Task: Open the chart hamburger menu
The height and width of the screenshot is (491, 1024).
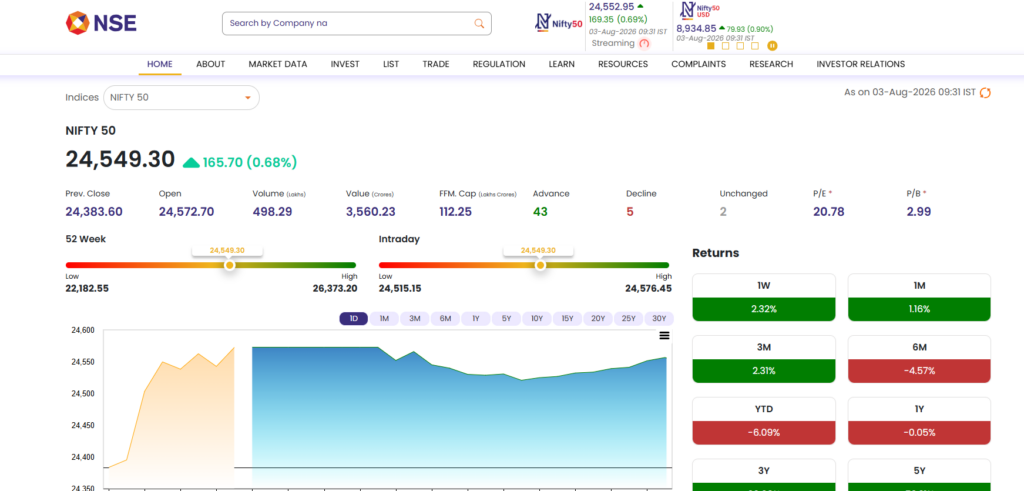Action: (x=664, y=336)
